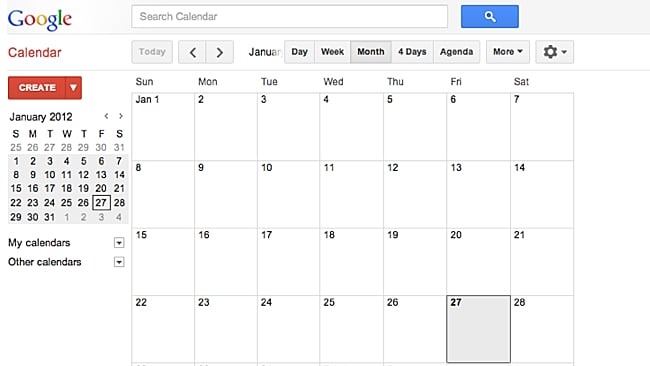This screenshot has width=650, height=366.
Task: Click in the Search Calendar field
Action: (289, 17)
